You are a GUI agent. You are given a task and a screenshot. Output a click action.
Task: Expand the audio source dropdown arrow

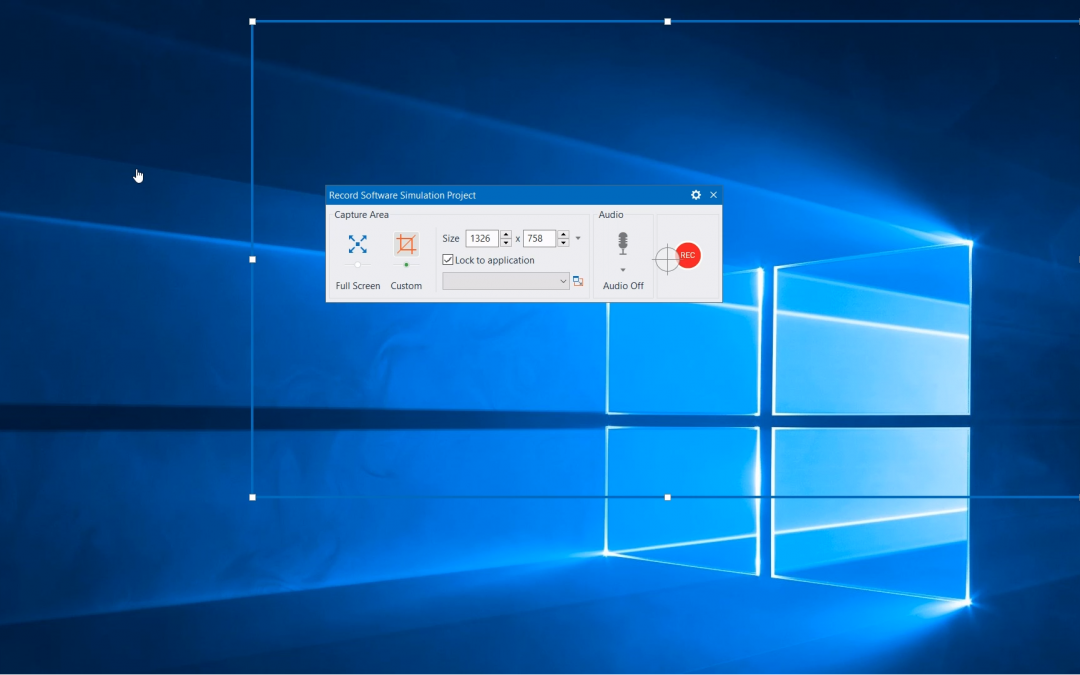click(623, 270)
